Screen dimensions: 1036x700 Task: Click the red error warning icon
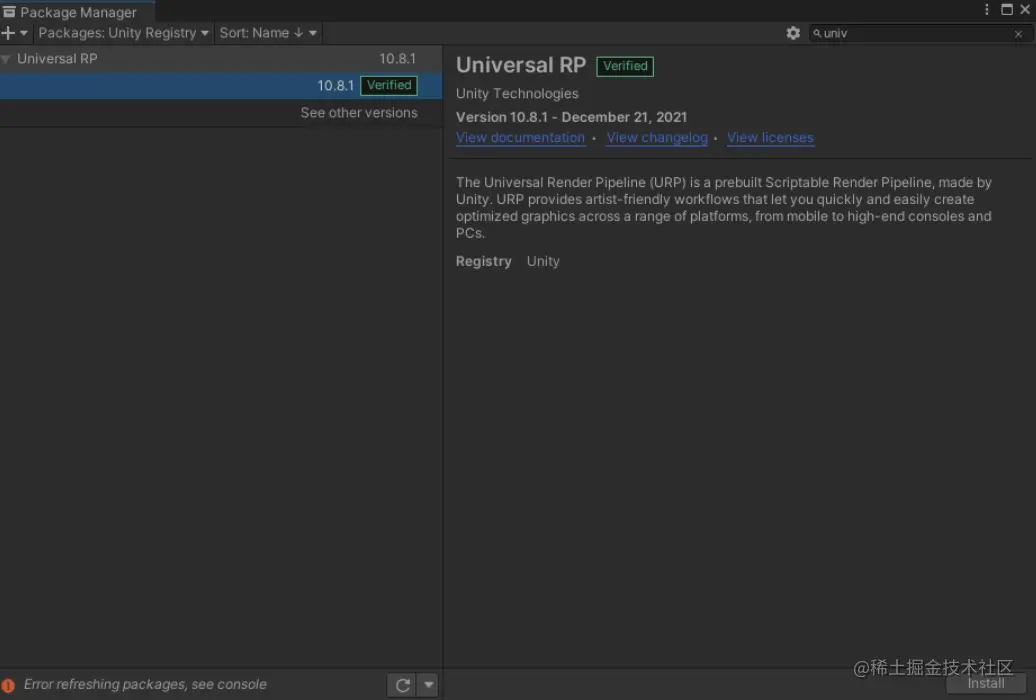coord(8,685)
